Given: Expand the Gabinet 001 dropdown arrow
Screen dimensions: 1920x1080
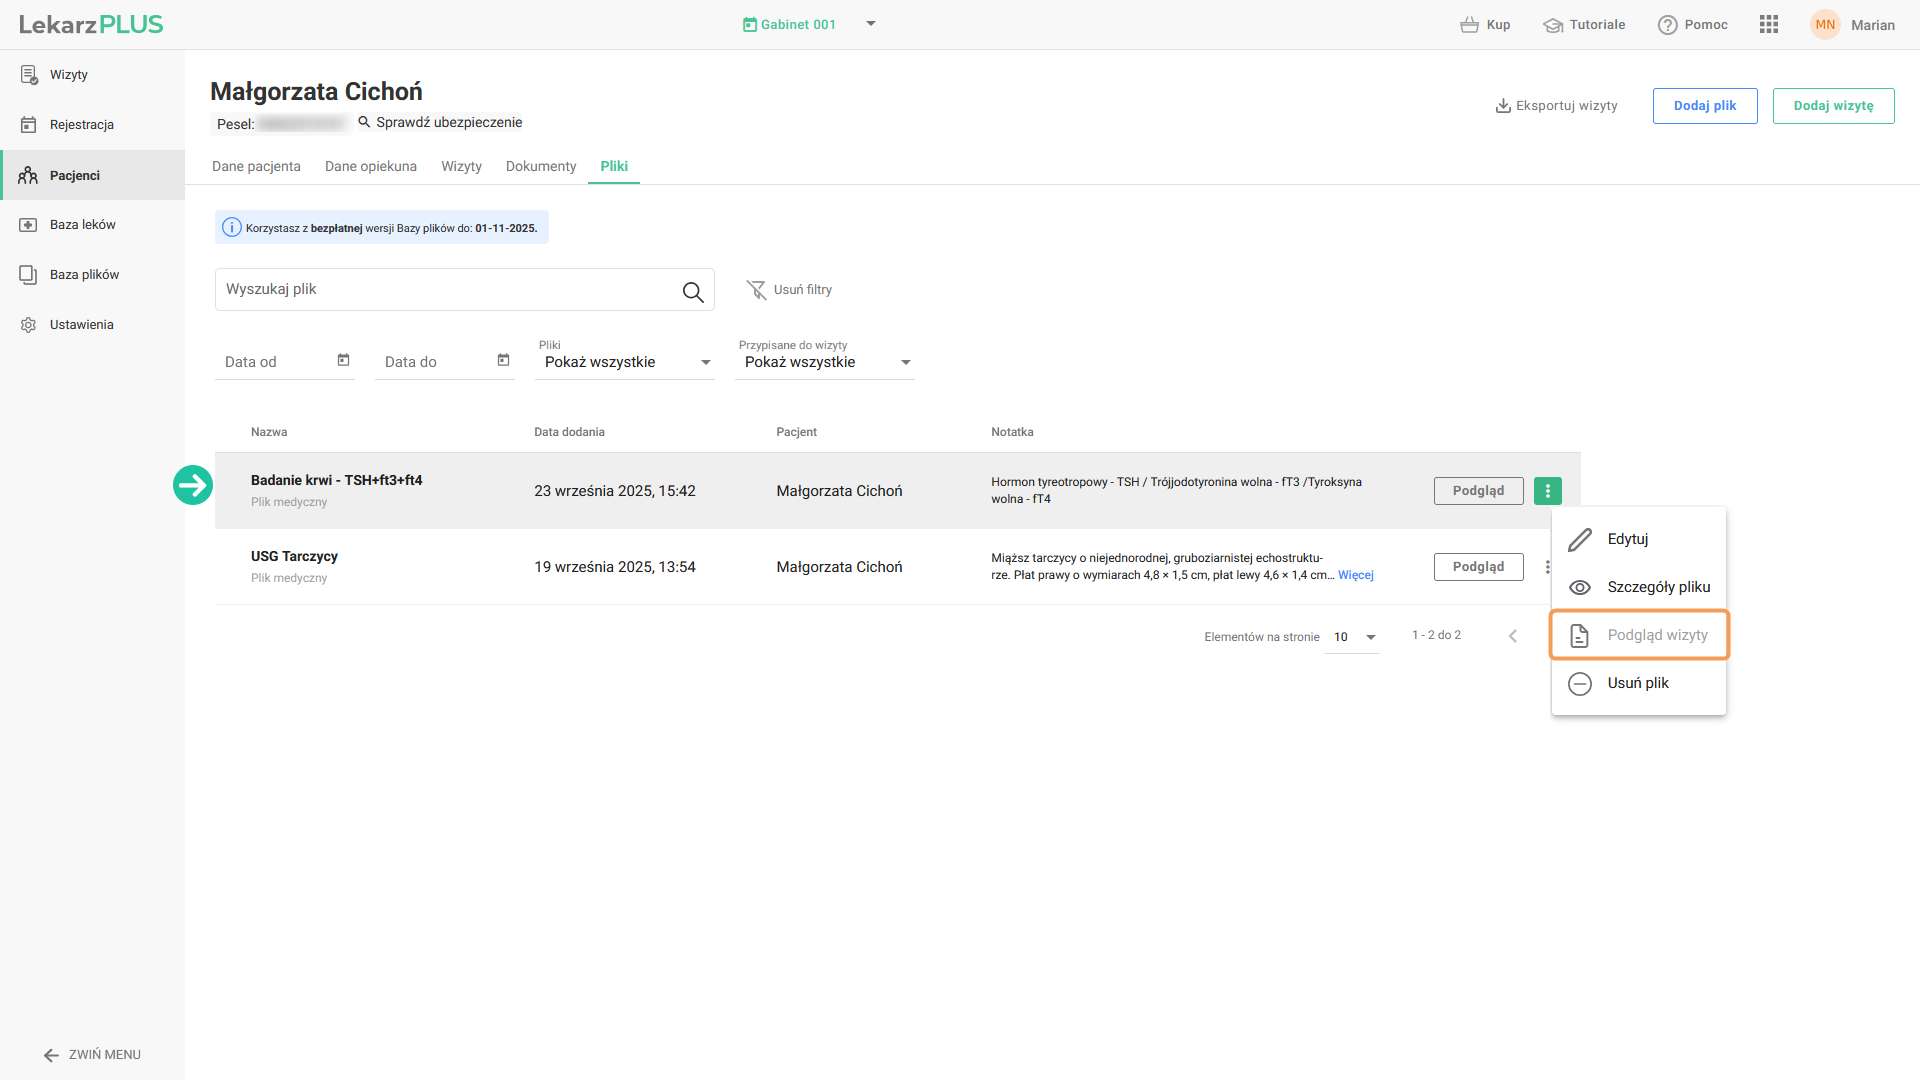Looking at the screenshot, I should pyautogui.click(x=871, y=24).
